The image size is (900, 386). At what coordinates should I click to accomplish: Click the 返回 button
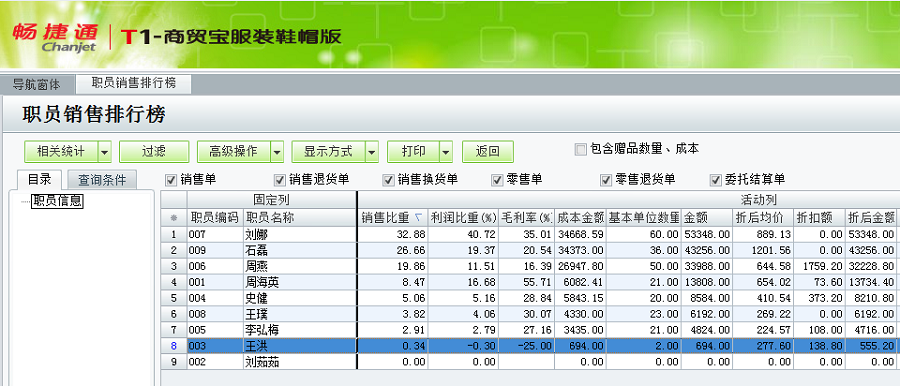click(488, 152)
